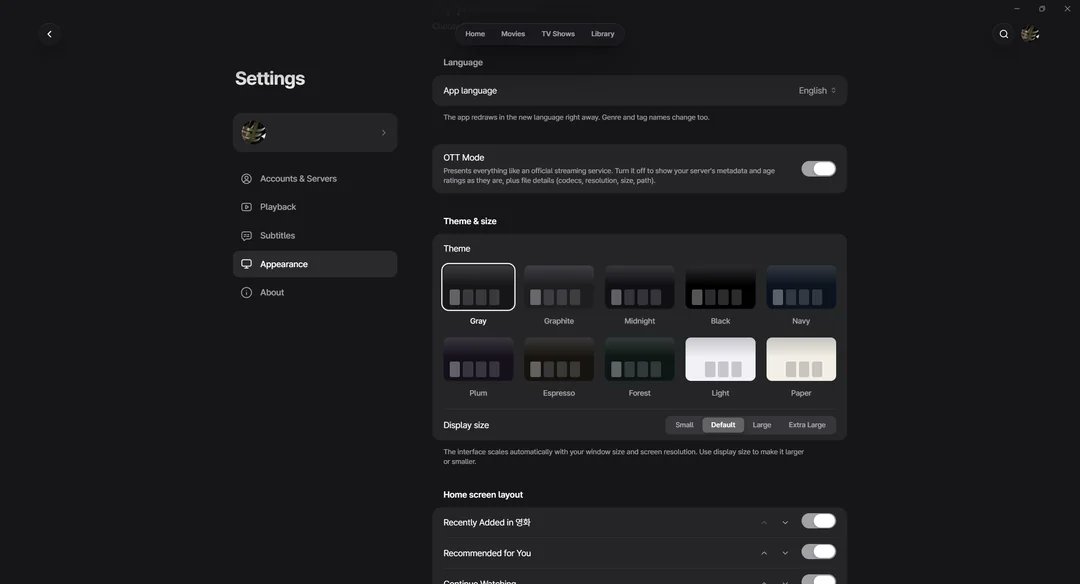Pick the Plum theme
The width and height of the screenshot is (1080, 584).
tap(478, 359)
